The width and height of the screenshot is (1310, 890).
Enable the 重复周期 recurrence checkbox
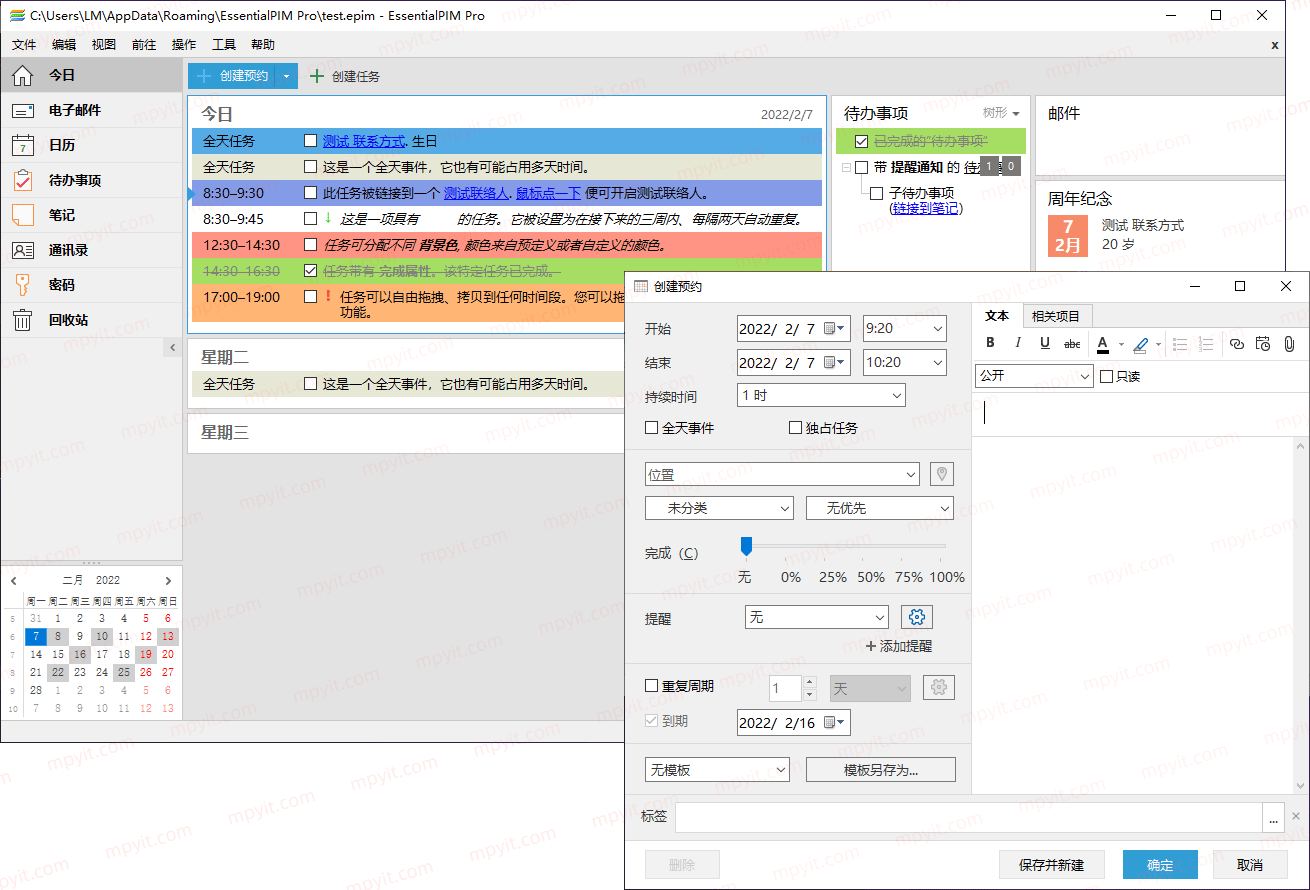click(652, 686)
